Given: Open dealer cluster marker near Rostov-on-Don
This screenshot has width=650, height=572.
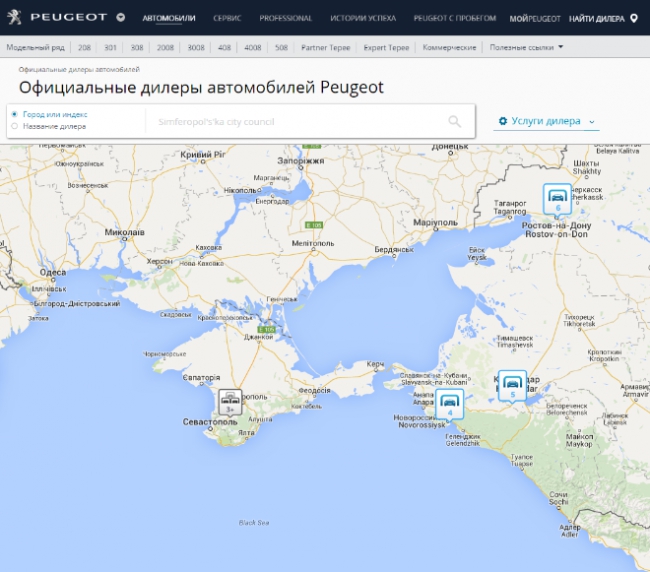Looking at the screenshot, I should [556, 198].
